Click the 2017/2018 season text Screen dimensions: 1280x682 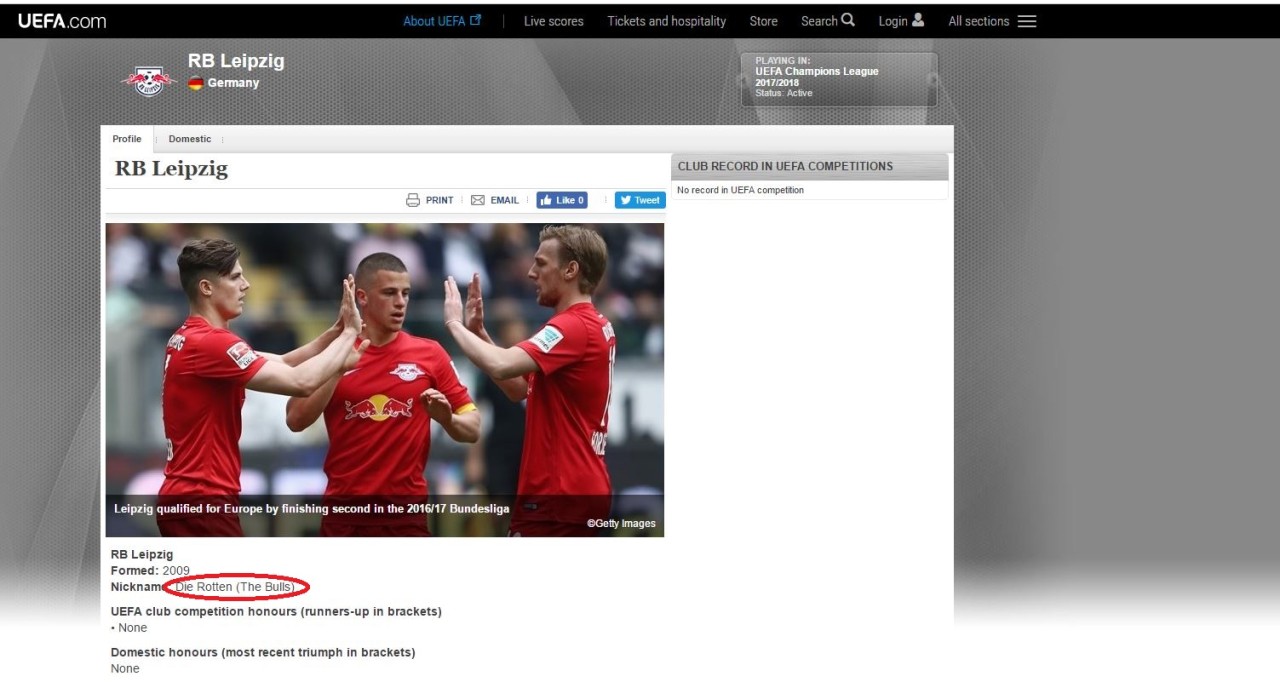pyautogui.click(x=777, y=82)
